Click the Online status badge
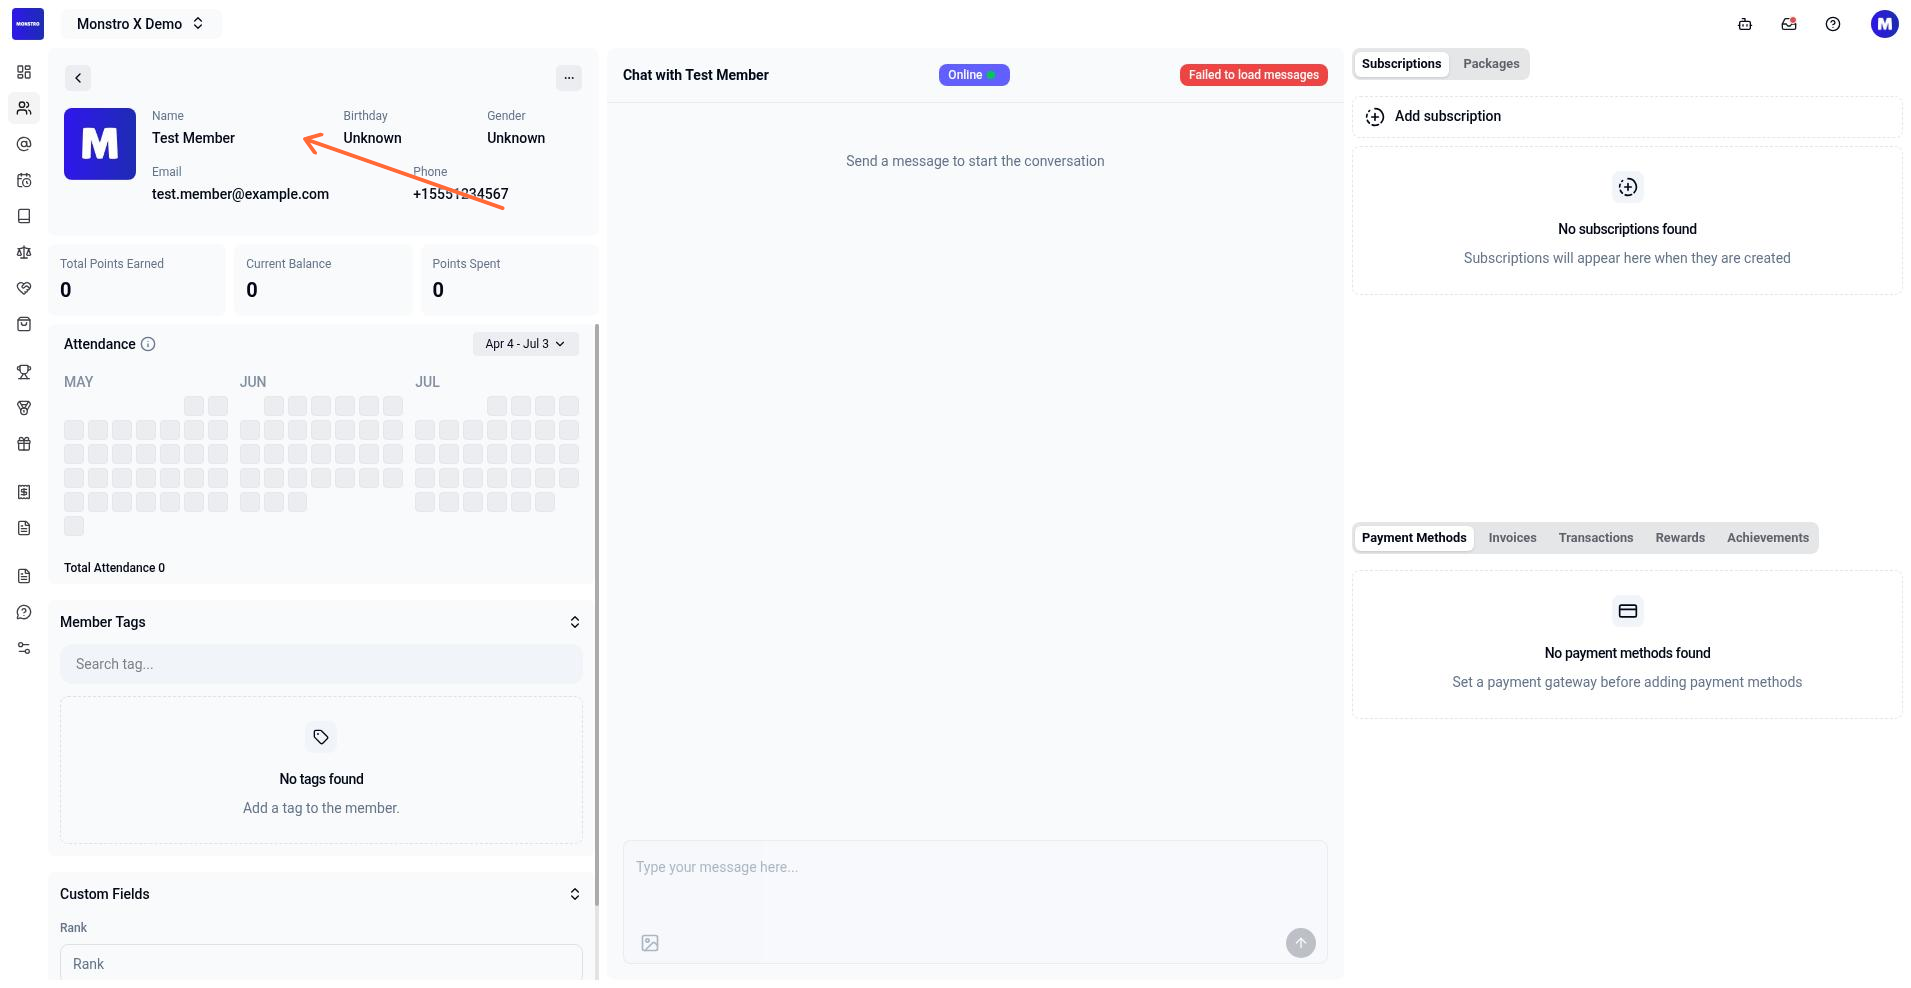 (x=974, y=75)
